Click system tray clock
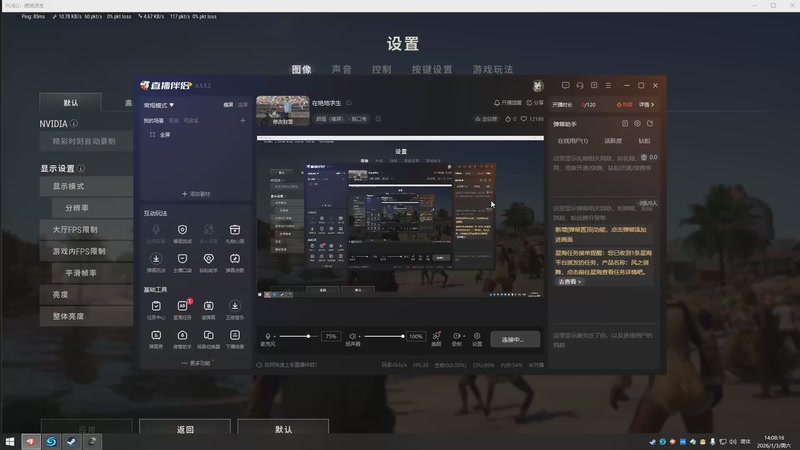The image size is (800, 450). click(773, 442)
